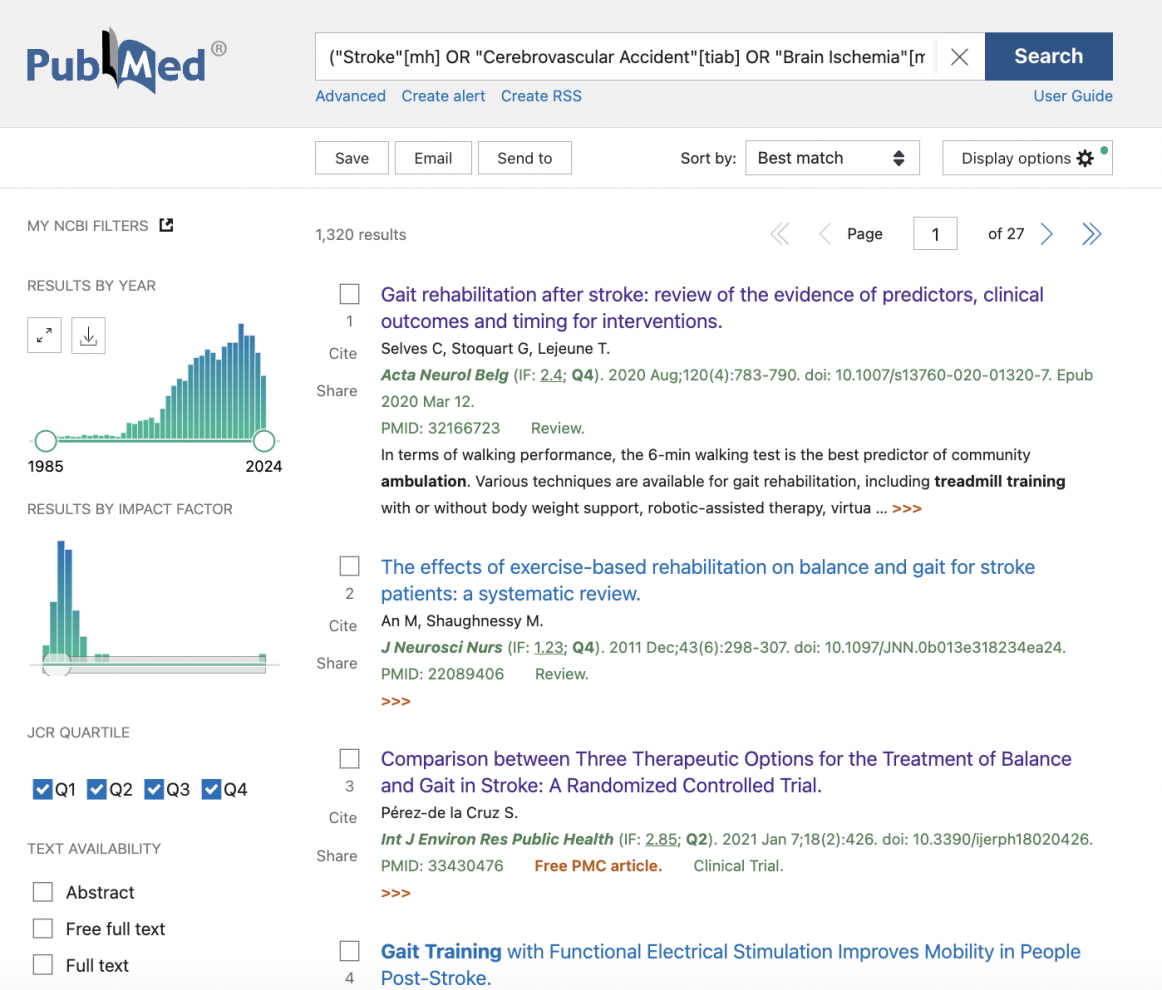Uncheck the Q4 quartile filter
The image size is (1162, 990).
point(211,790)
